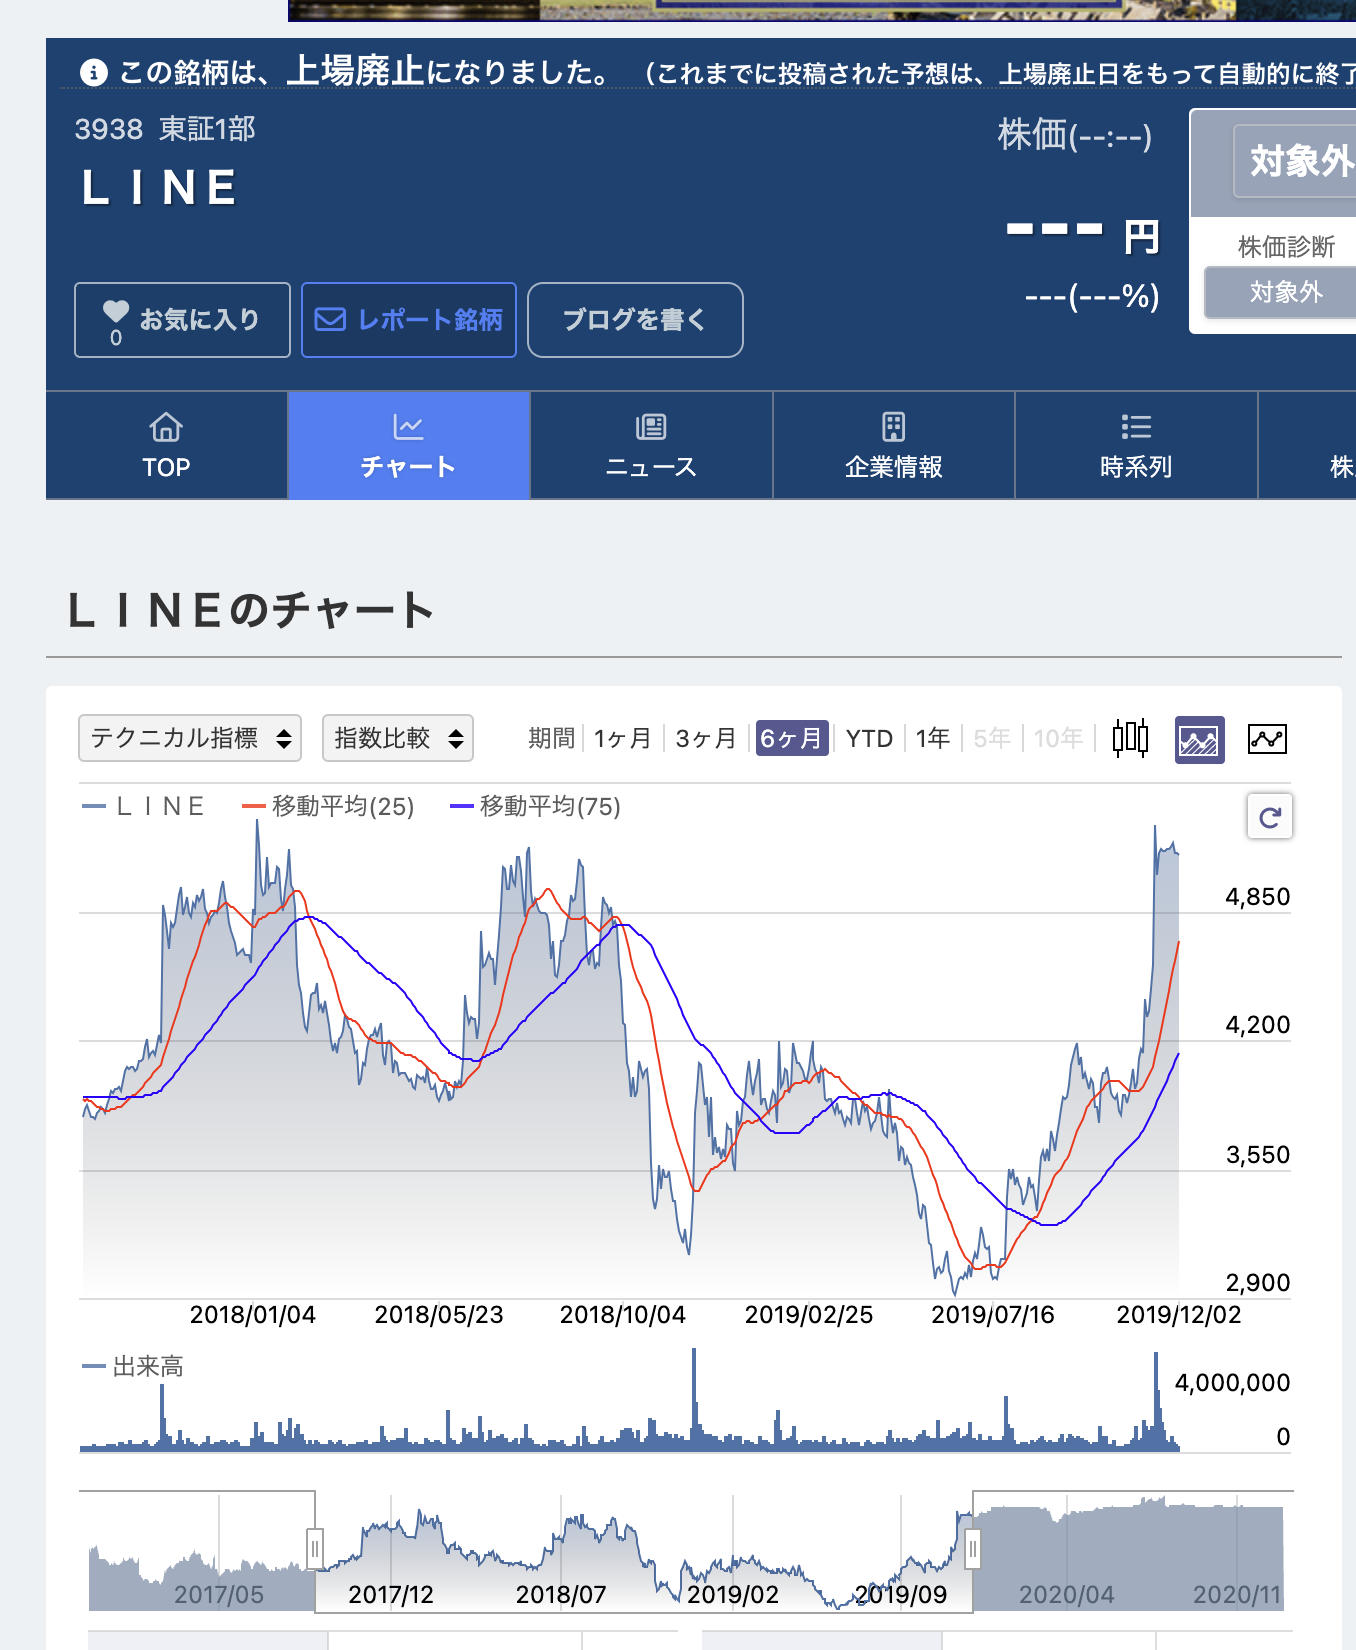Click the ブログを書く button
The image size is (1356, 1650).
(635, 320)
